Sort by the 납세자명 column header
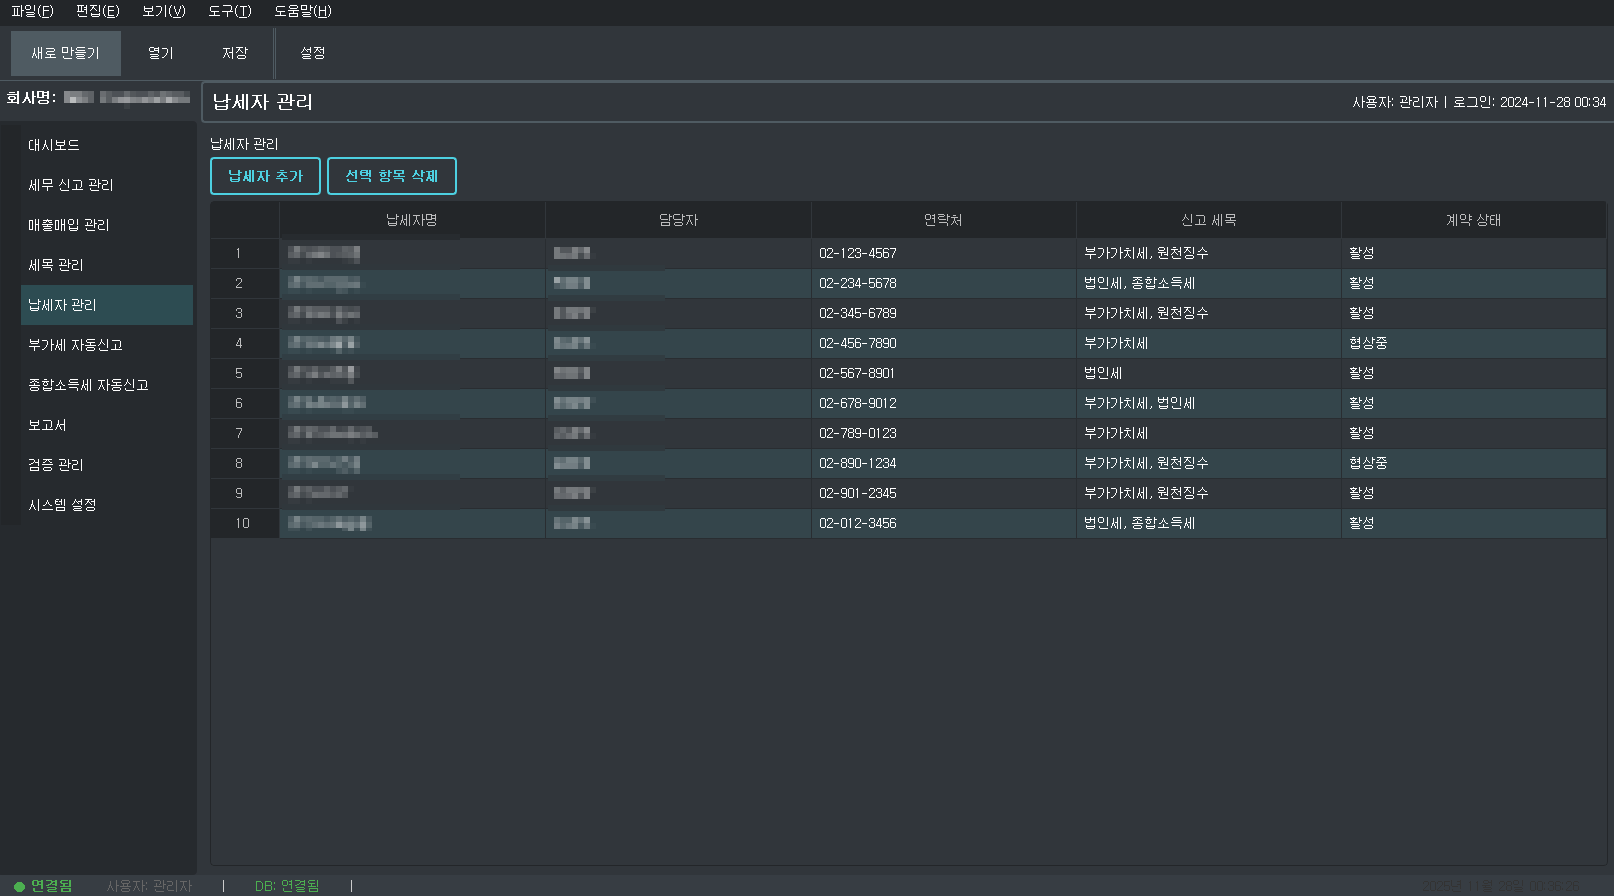This screenshot has width=1614, height=896. [x=412, y=220]
